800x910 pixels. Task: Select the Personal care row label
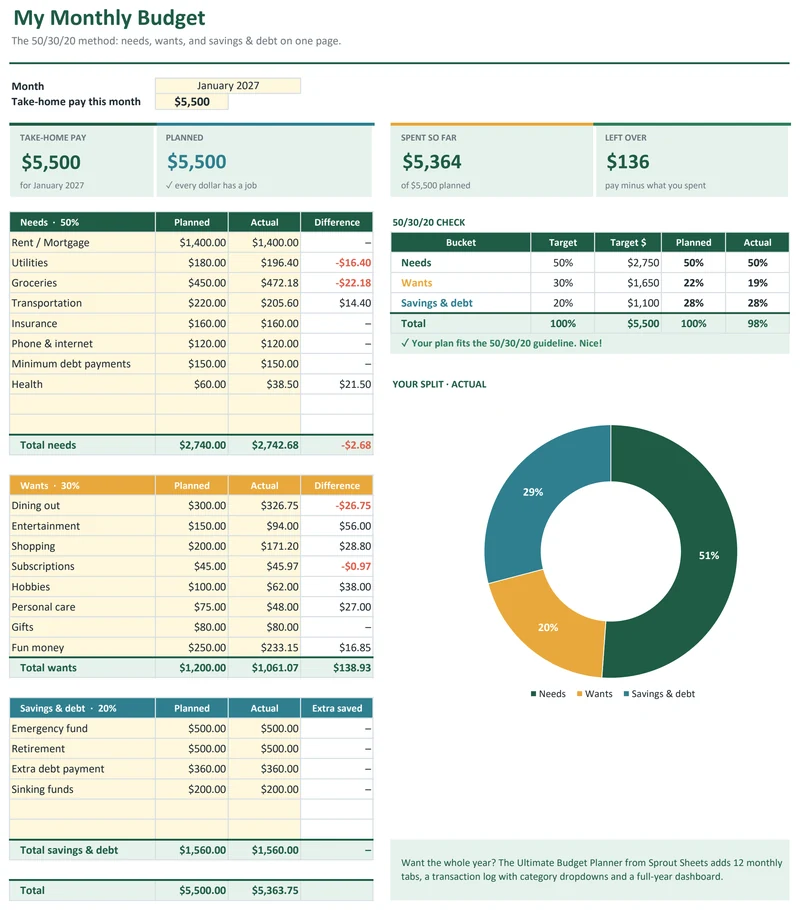[x=82, y=607]
